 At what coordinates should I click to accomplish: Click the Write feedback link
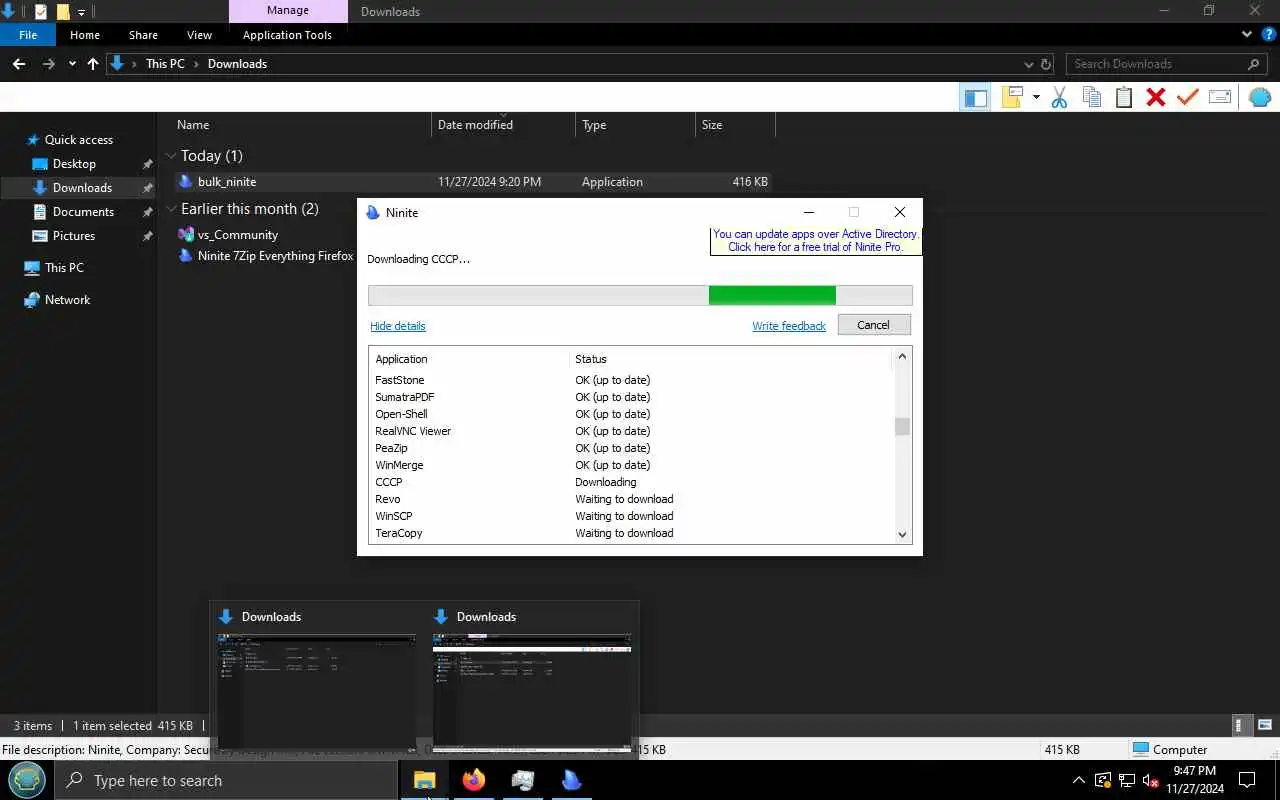click(789, 326)
